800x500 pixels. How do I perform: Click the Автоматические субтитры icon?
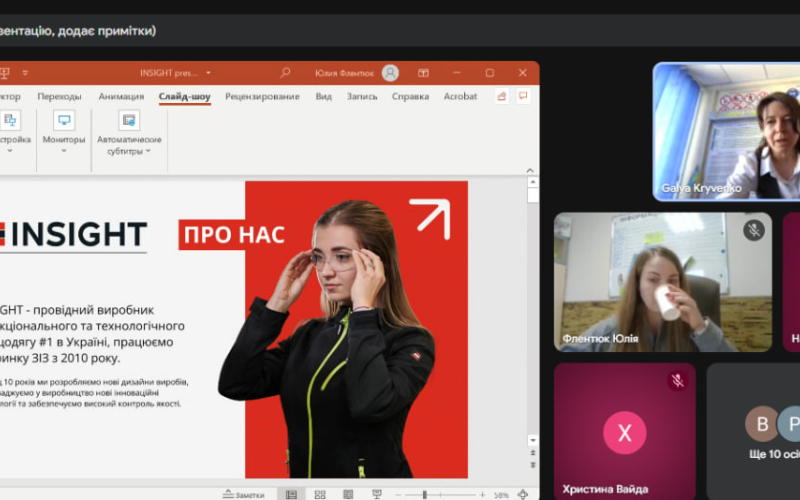(129, 120)
